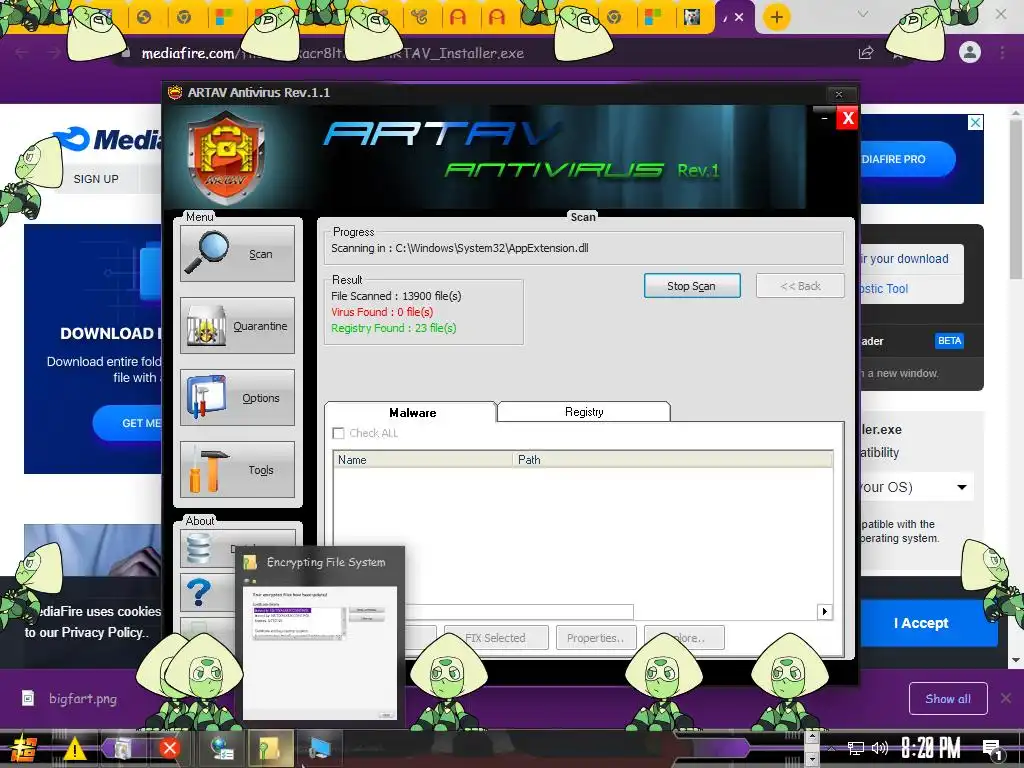The height and width of the screenshot is (768, 1024).
Task: Click the red X on ARTAV banner
Action: [848, 118]
